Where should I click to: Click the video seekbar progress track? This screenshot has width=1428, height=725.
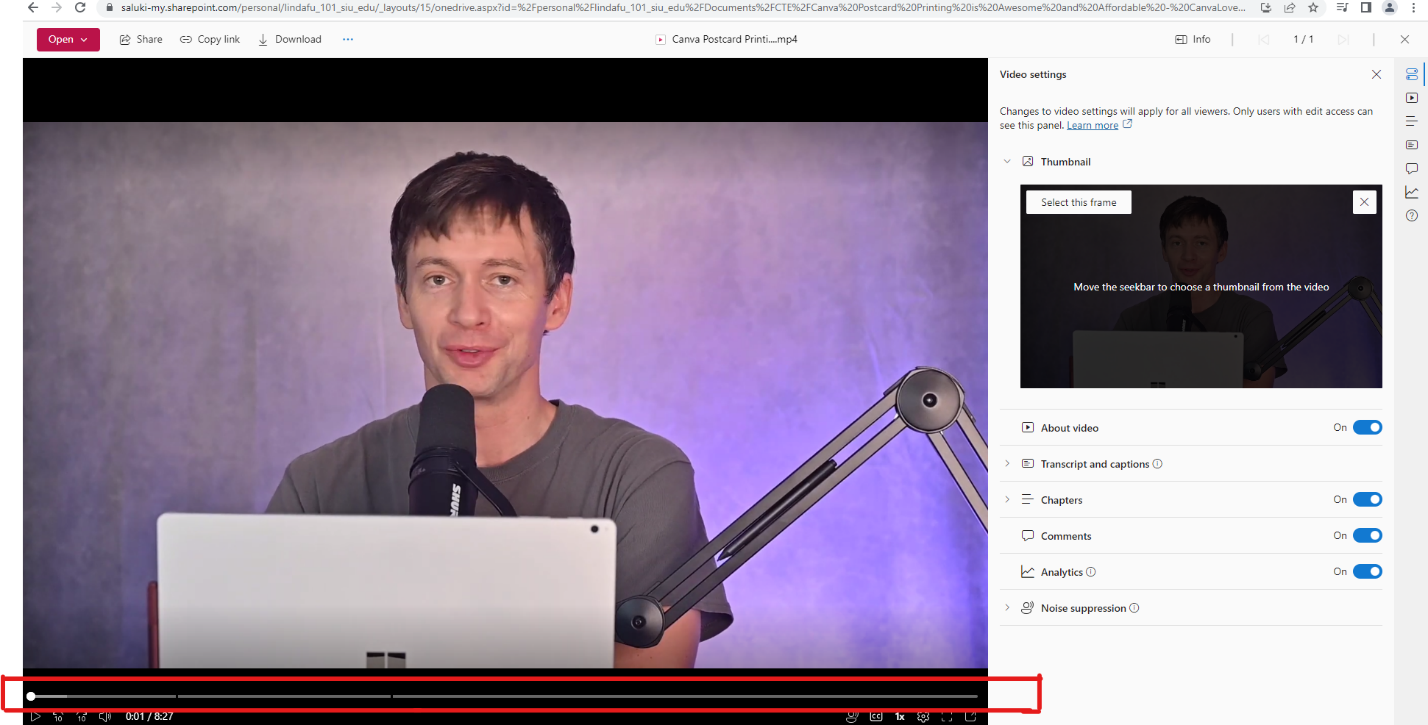coord(504,696)
